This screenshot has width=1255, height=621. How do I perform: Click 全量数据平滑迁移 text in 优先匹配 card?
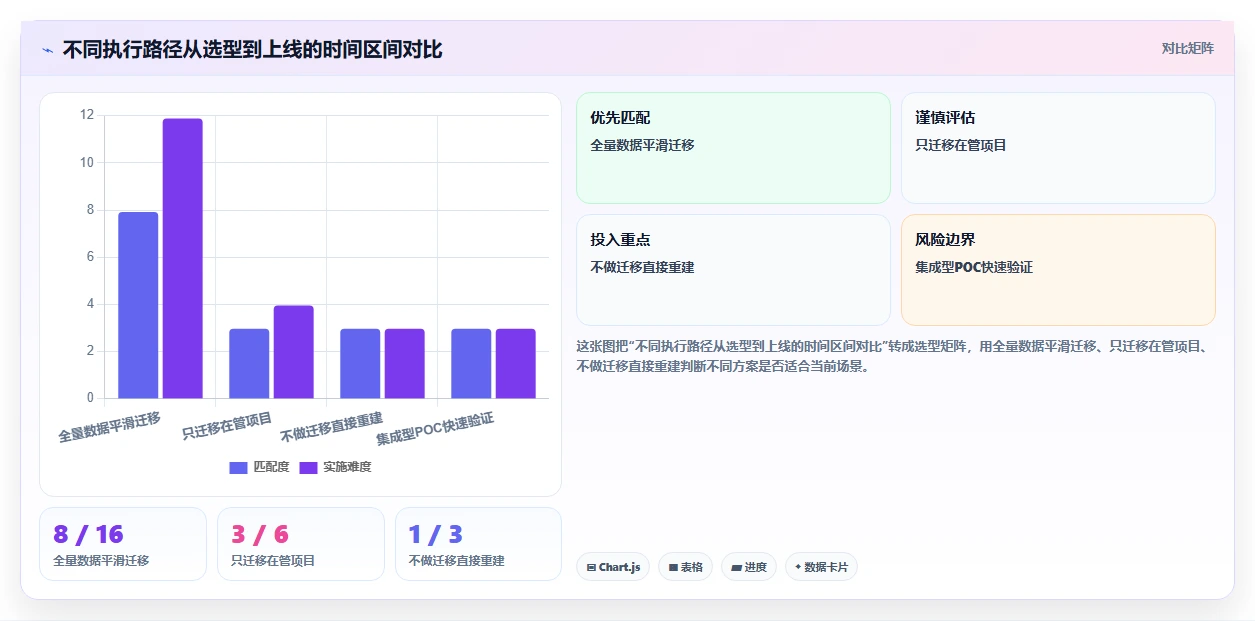[642, 145]
